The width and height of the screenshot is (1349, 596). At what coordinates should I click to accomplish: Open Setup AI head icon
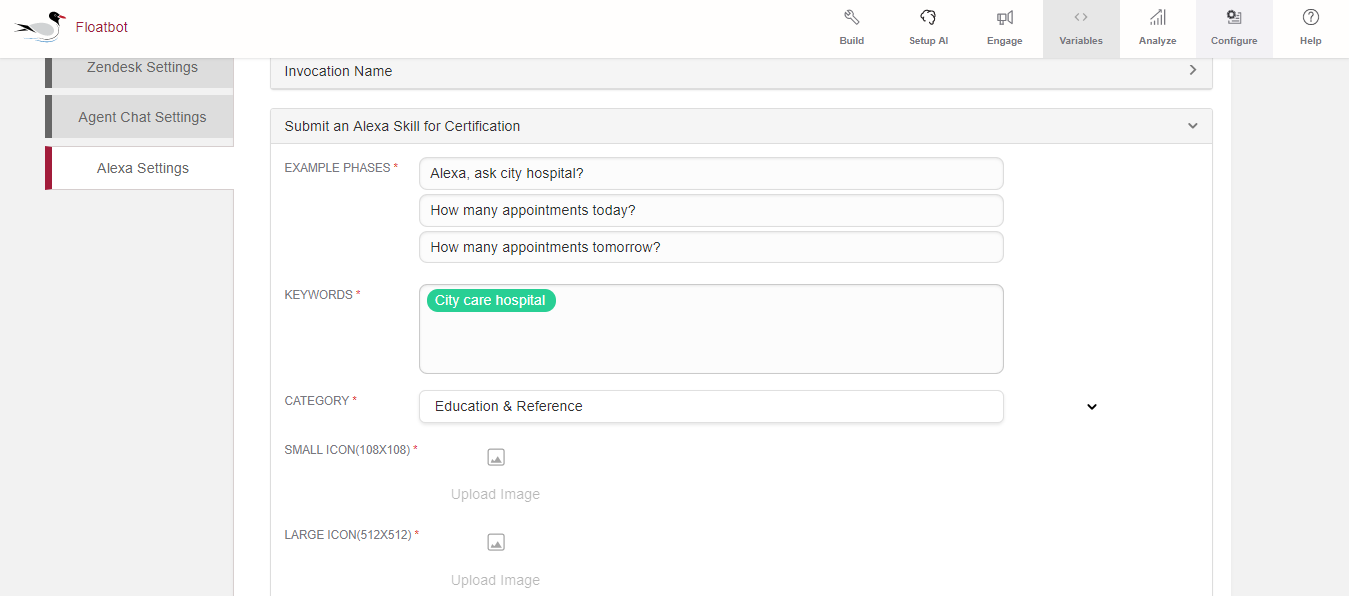click(x=928, y=18)
